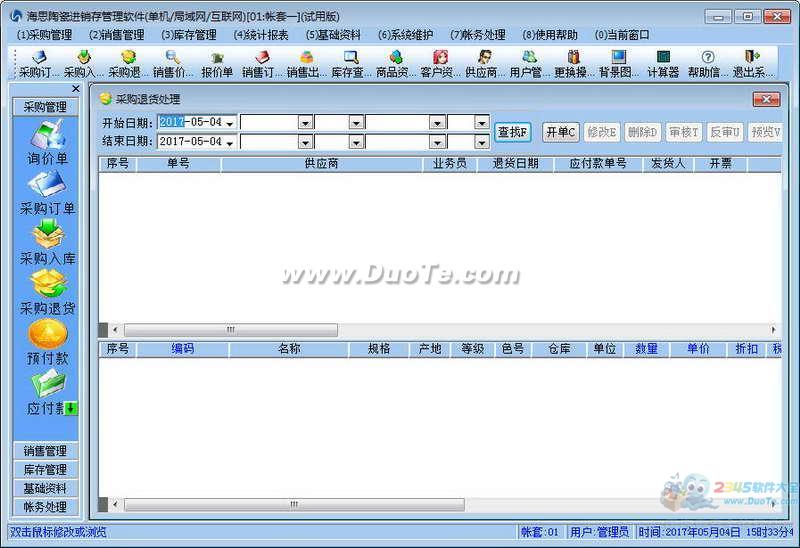Image resolution: width=800 pixels, height=548 pixels.
Task: Switch to 帐务处理 sidebar section
Action: click(x=45, y=507)
